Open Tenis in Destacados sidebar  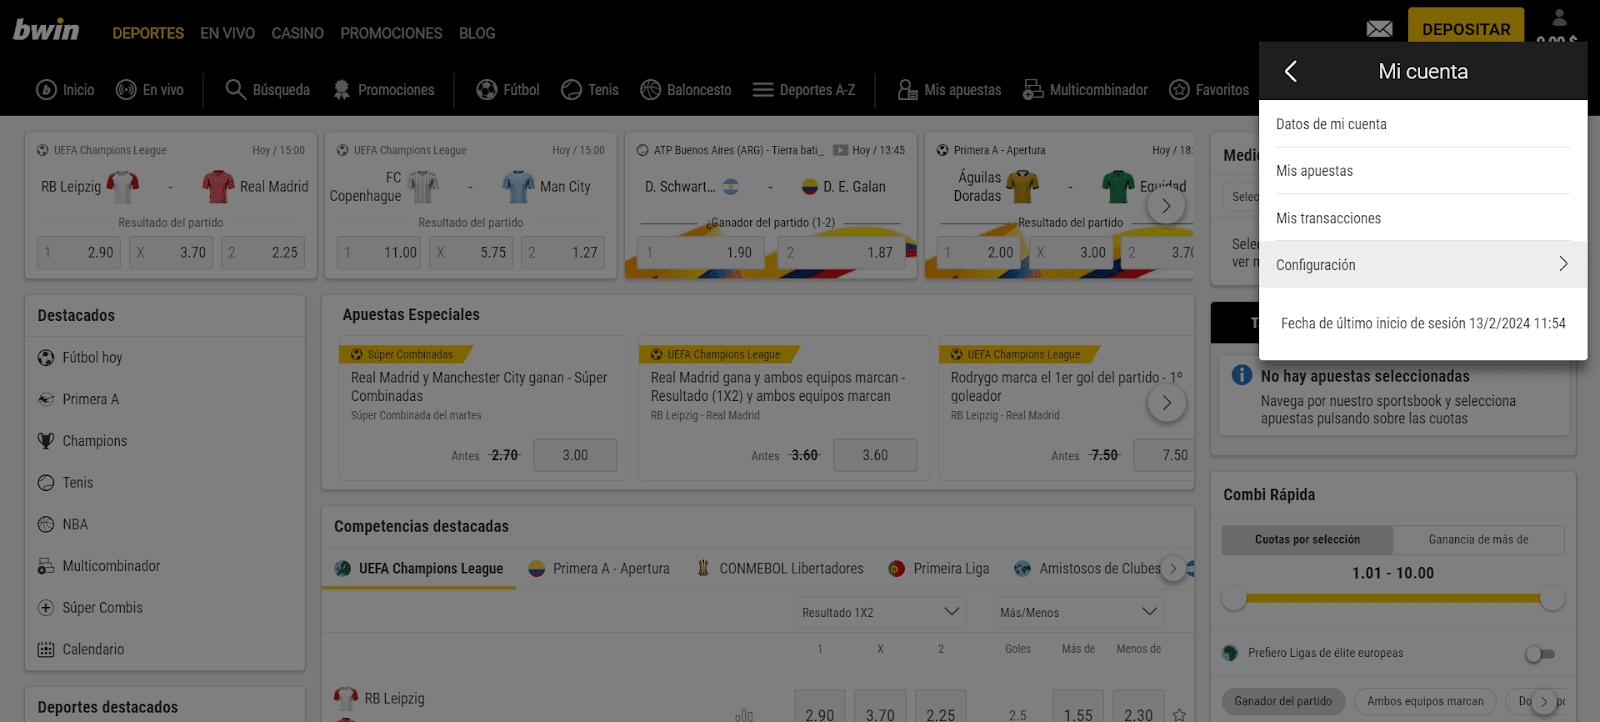(65, 483)
